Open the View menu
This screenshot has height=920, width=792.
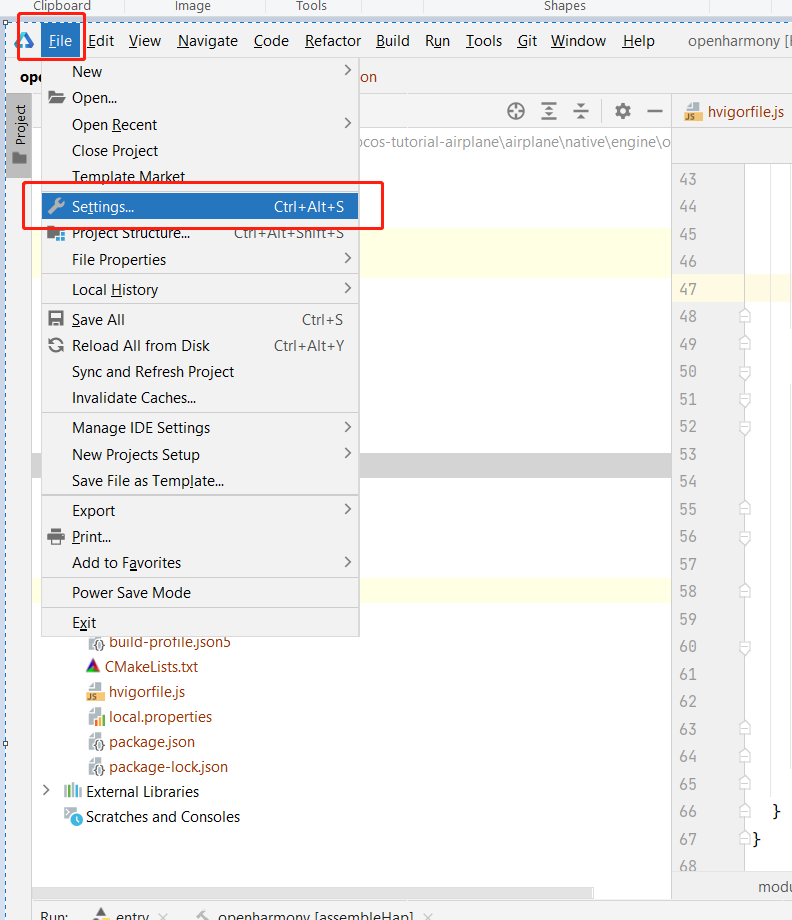tap(144, 40)
